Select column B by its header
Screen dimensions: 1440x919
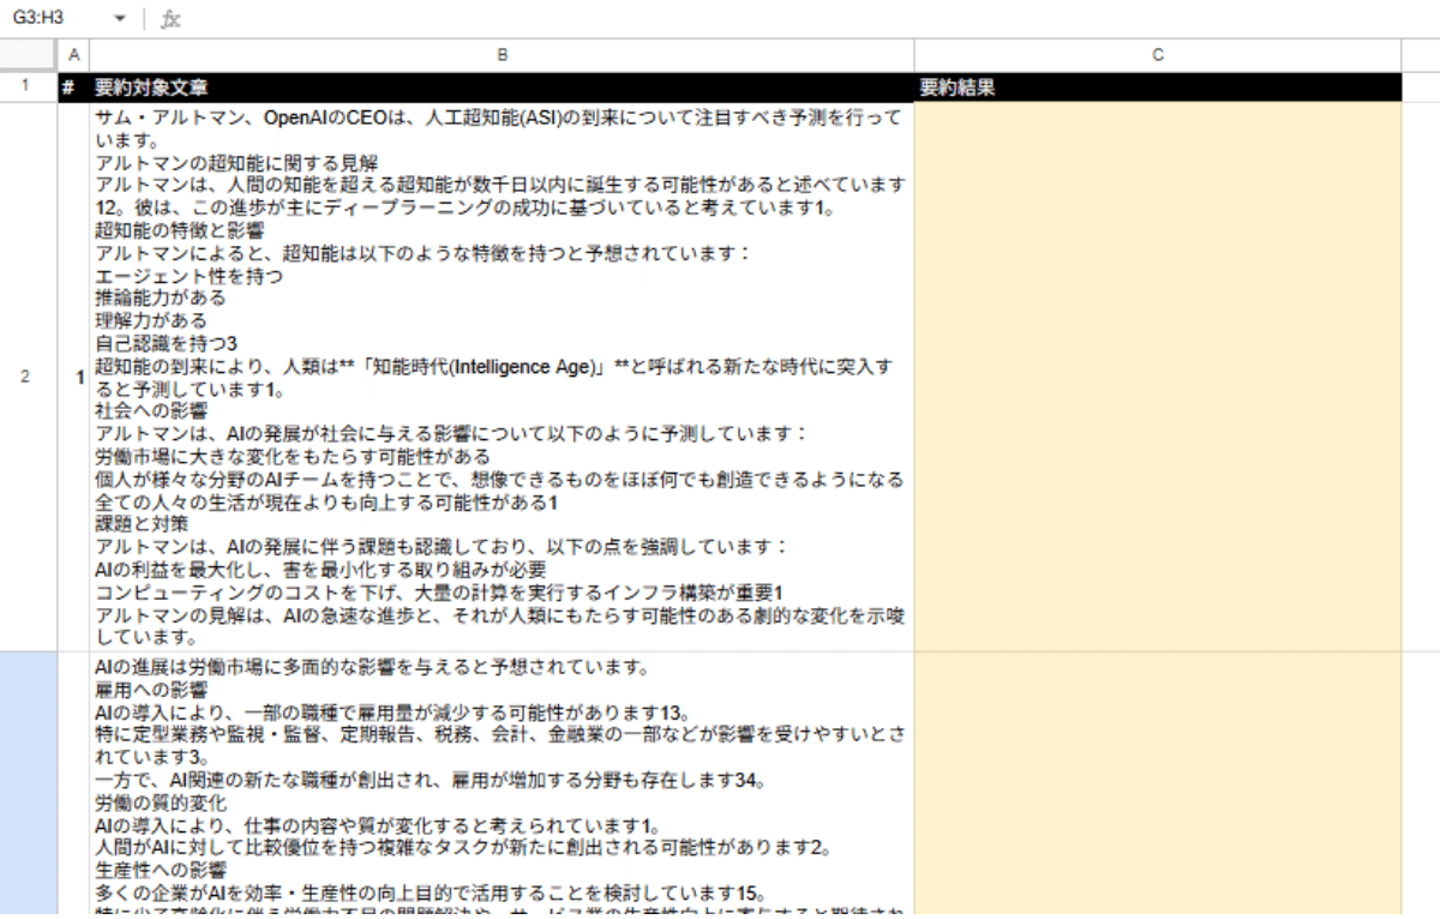tap(502, 55)
